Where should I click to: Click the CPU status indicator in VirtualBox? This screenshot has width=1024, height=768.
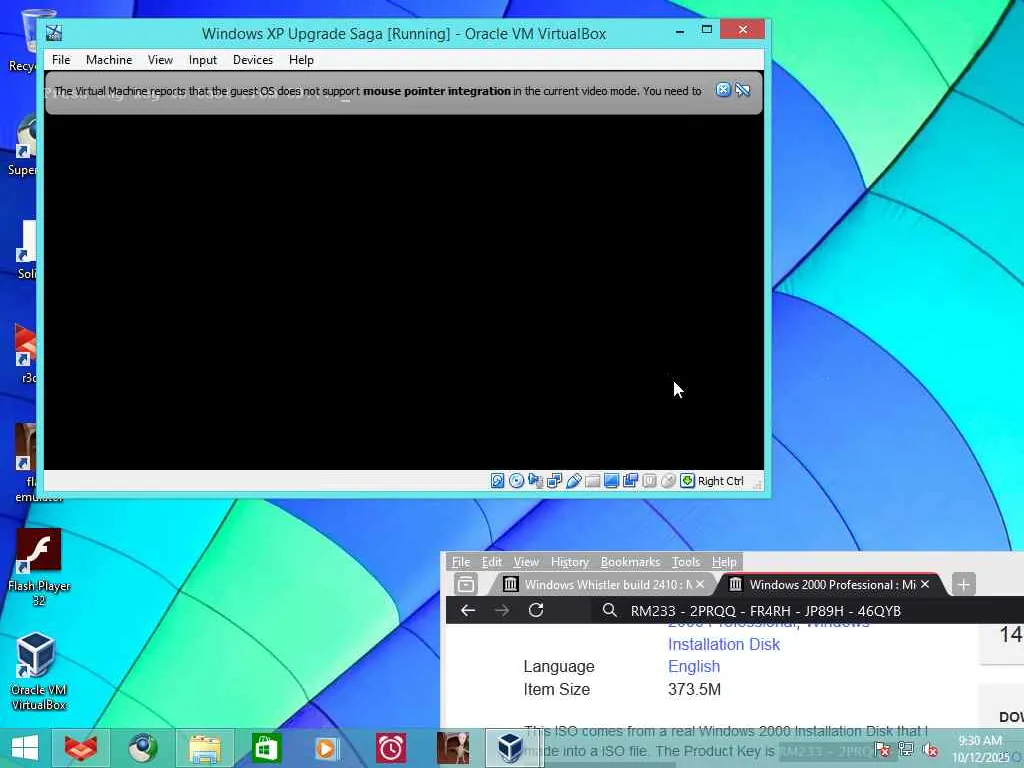(649, 481)
